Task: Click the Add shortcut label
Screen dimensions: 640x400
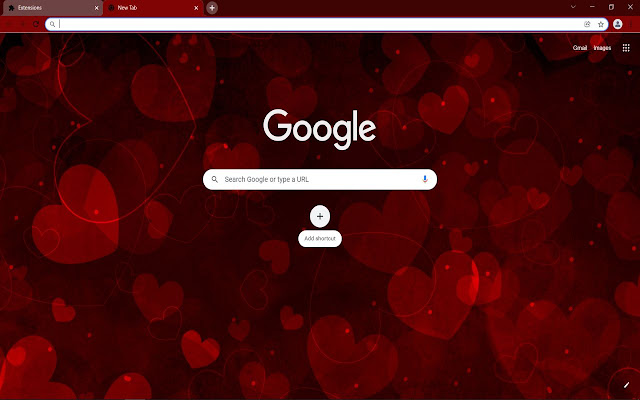Action: pyautogui.click(x=320, y=238)
